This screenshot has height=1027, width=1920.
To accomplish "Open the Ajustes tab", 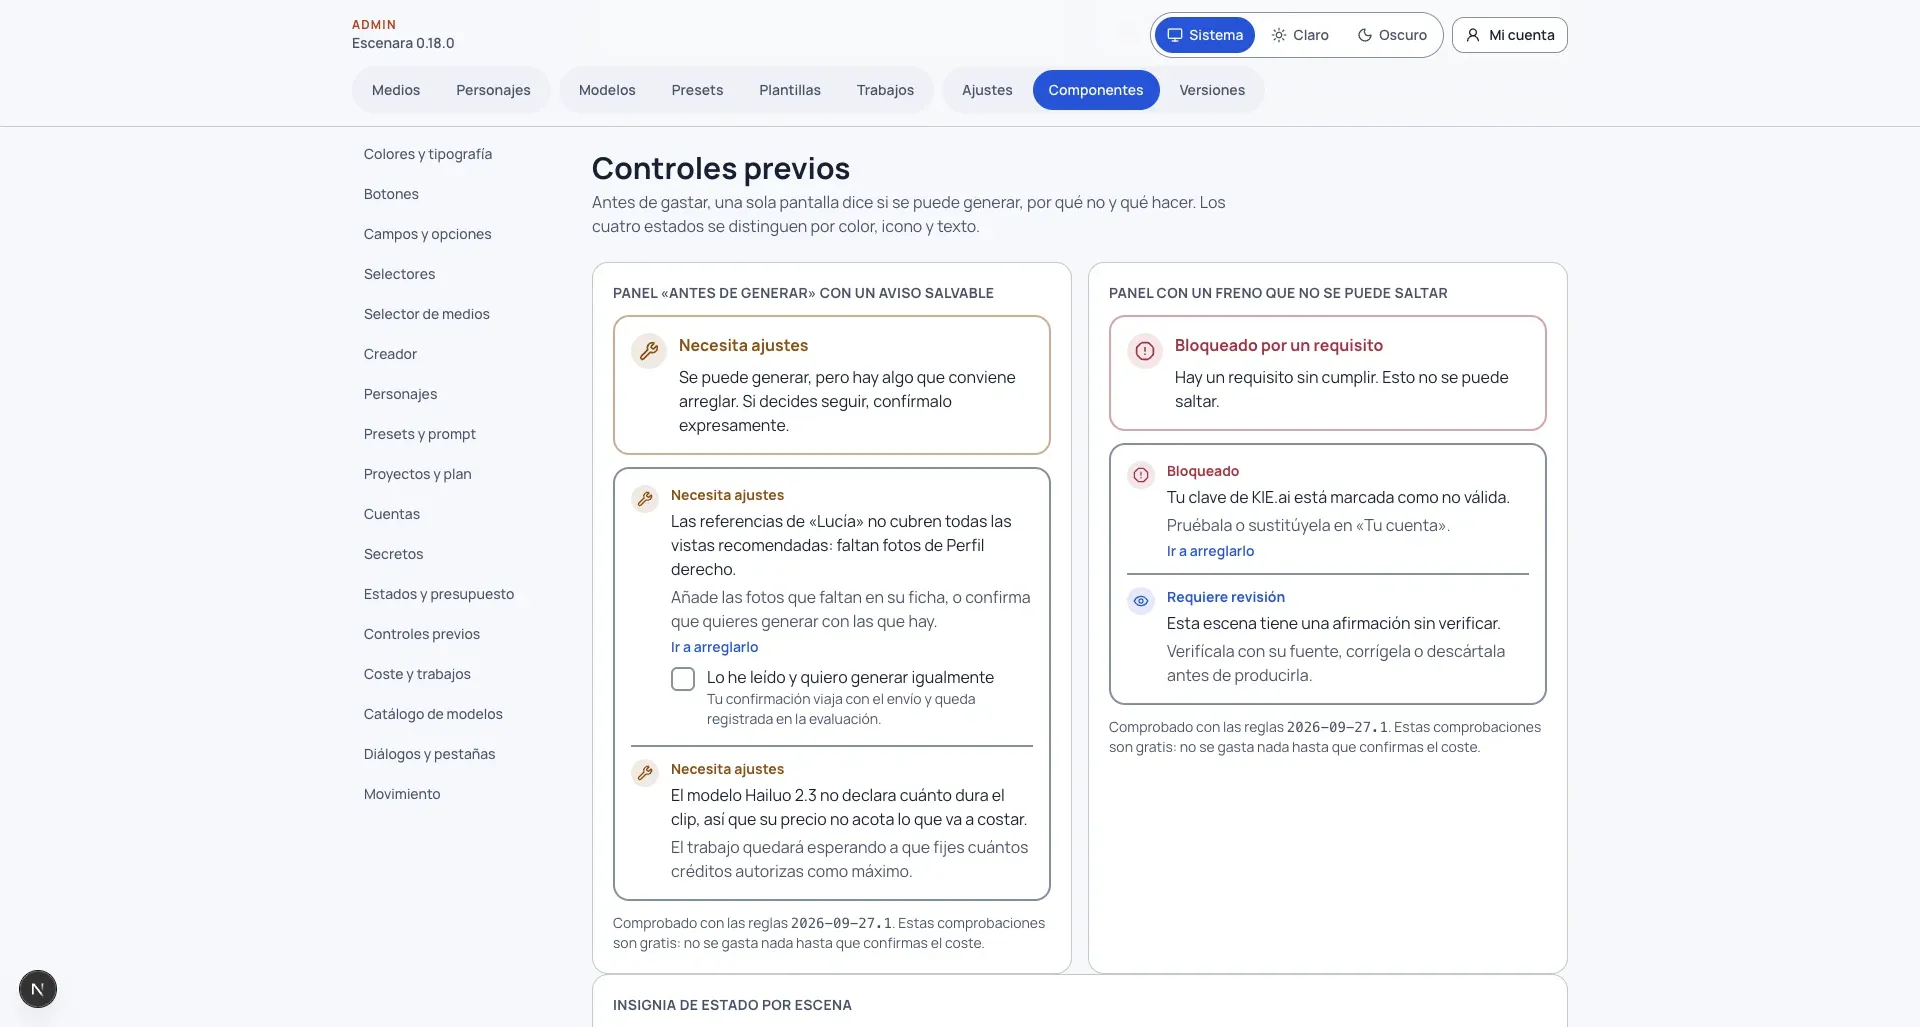I will coord(987,90).
